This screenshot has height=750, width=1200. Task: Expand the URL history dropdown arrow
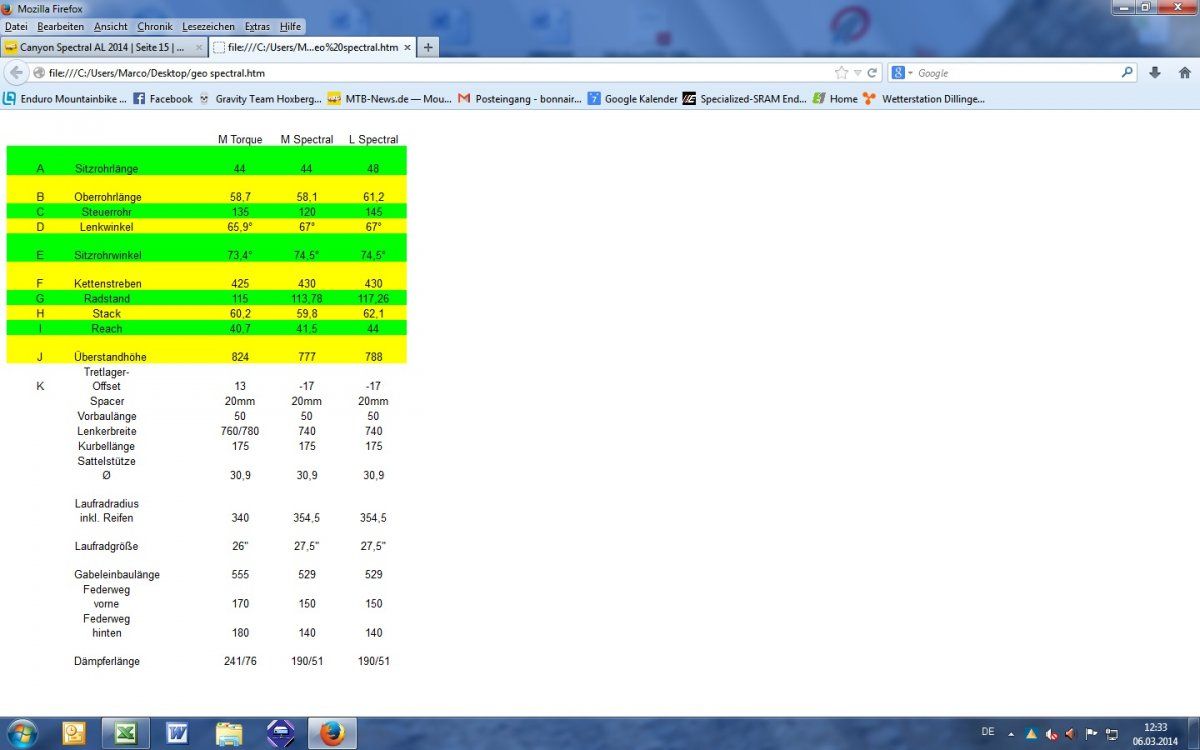pos(857,73)
